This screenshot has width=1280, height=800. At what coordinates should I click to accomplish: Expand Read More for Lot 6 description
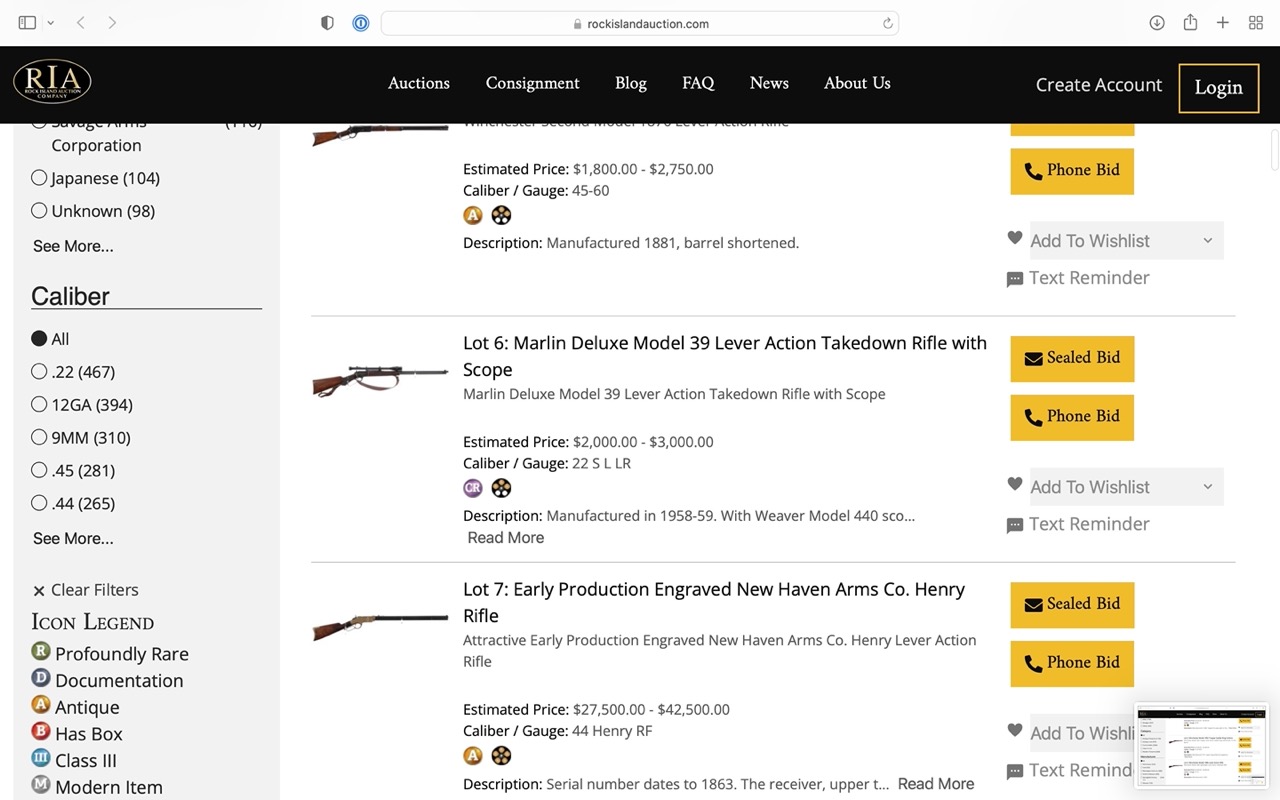506,538
